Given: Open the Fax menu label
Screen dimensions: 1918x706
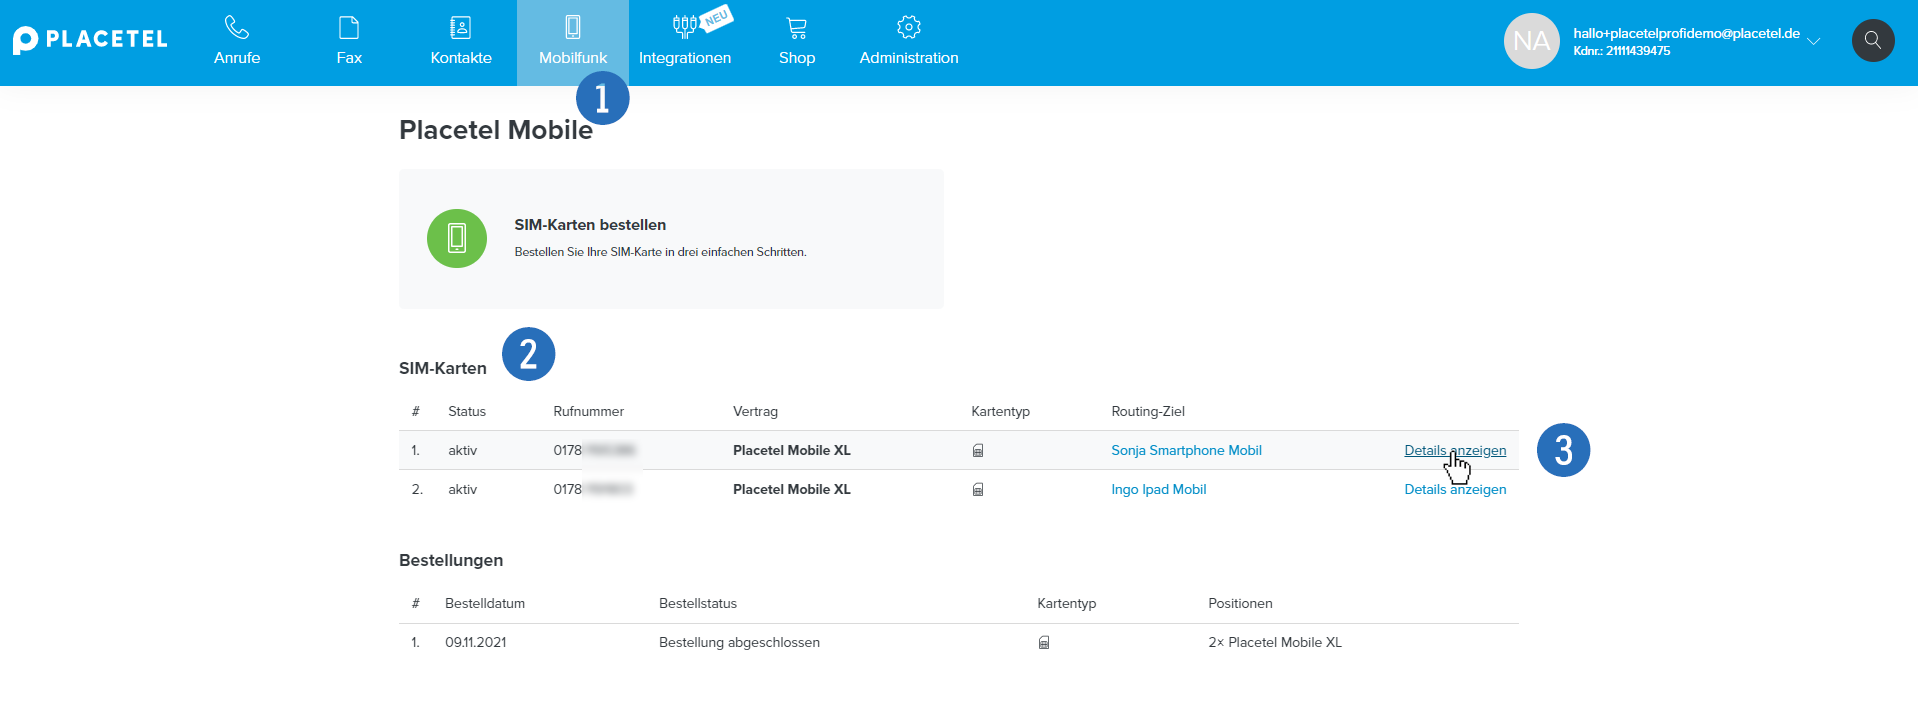Looking at the screenshot, I should [349, 58].
